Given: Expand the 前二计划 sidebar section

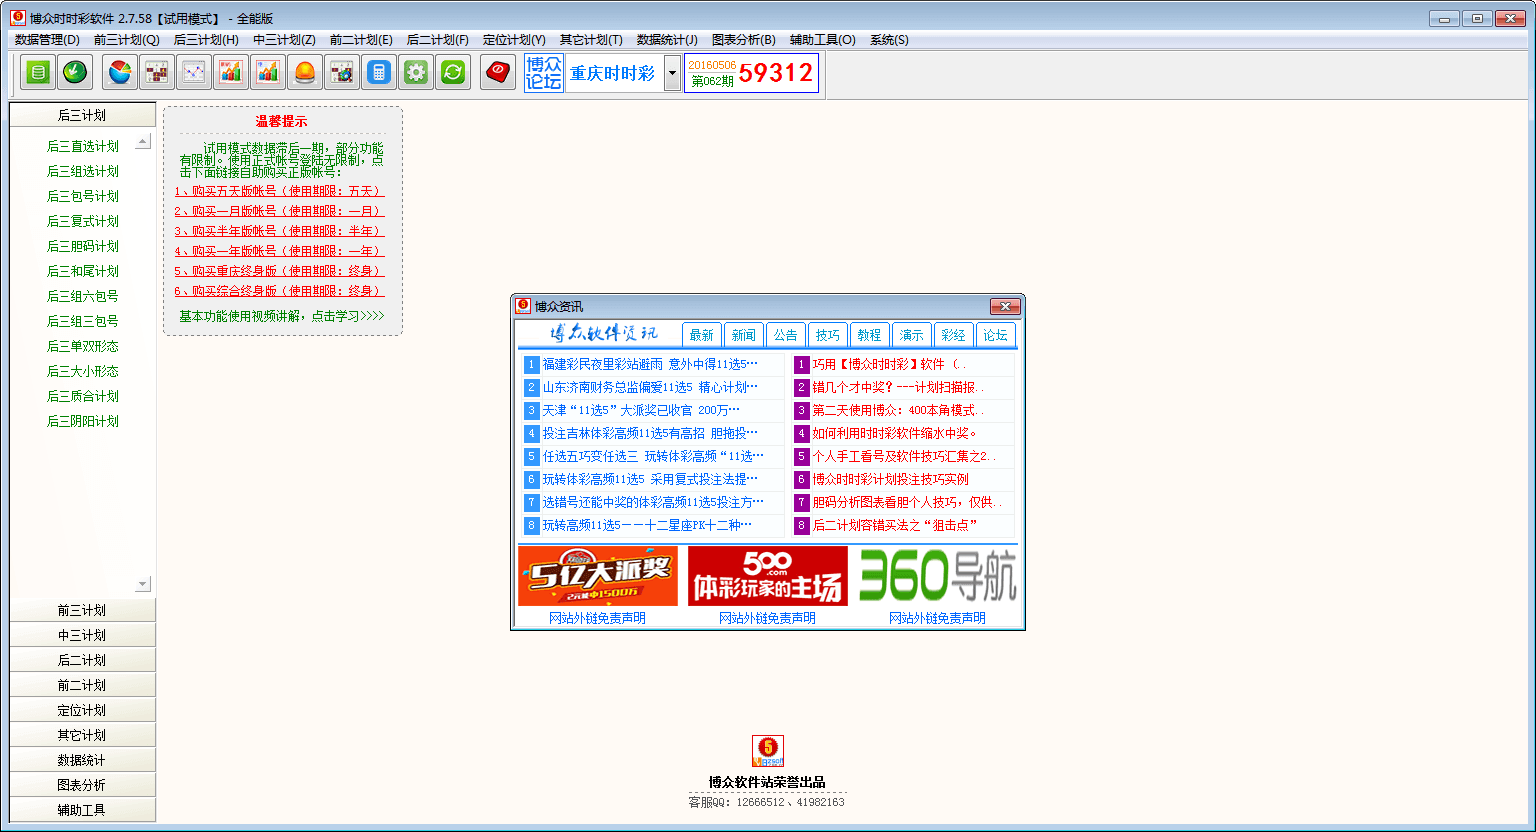Looking at the screenshot, I should 82,685.
